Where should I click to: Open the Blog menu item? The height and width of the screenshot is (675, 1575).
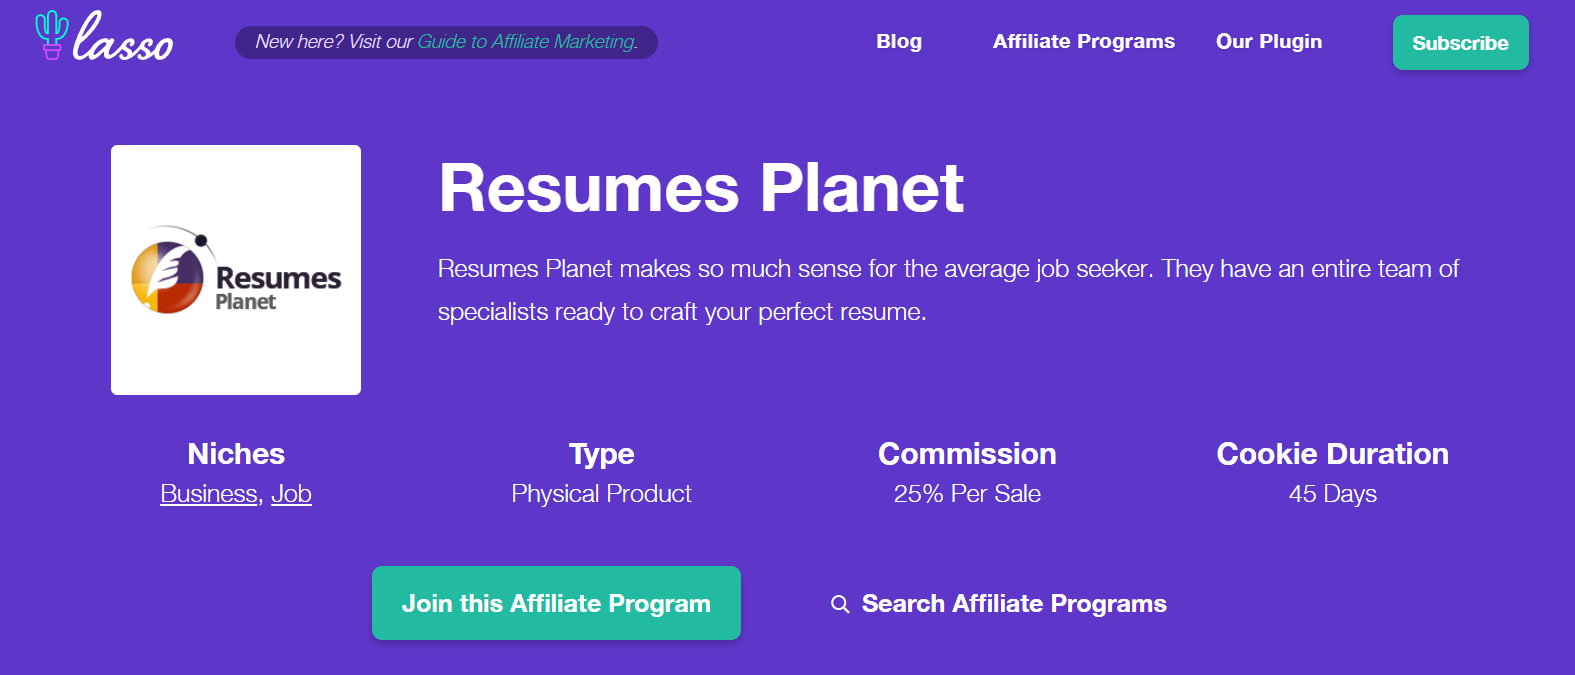[x=899, y=42]
